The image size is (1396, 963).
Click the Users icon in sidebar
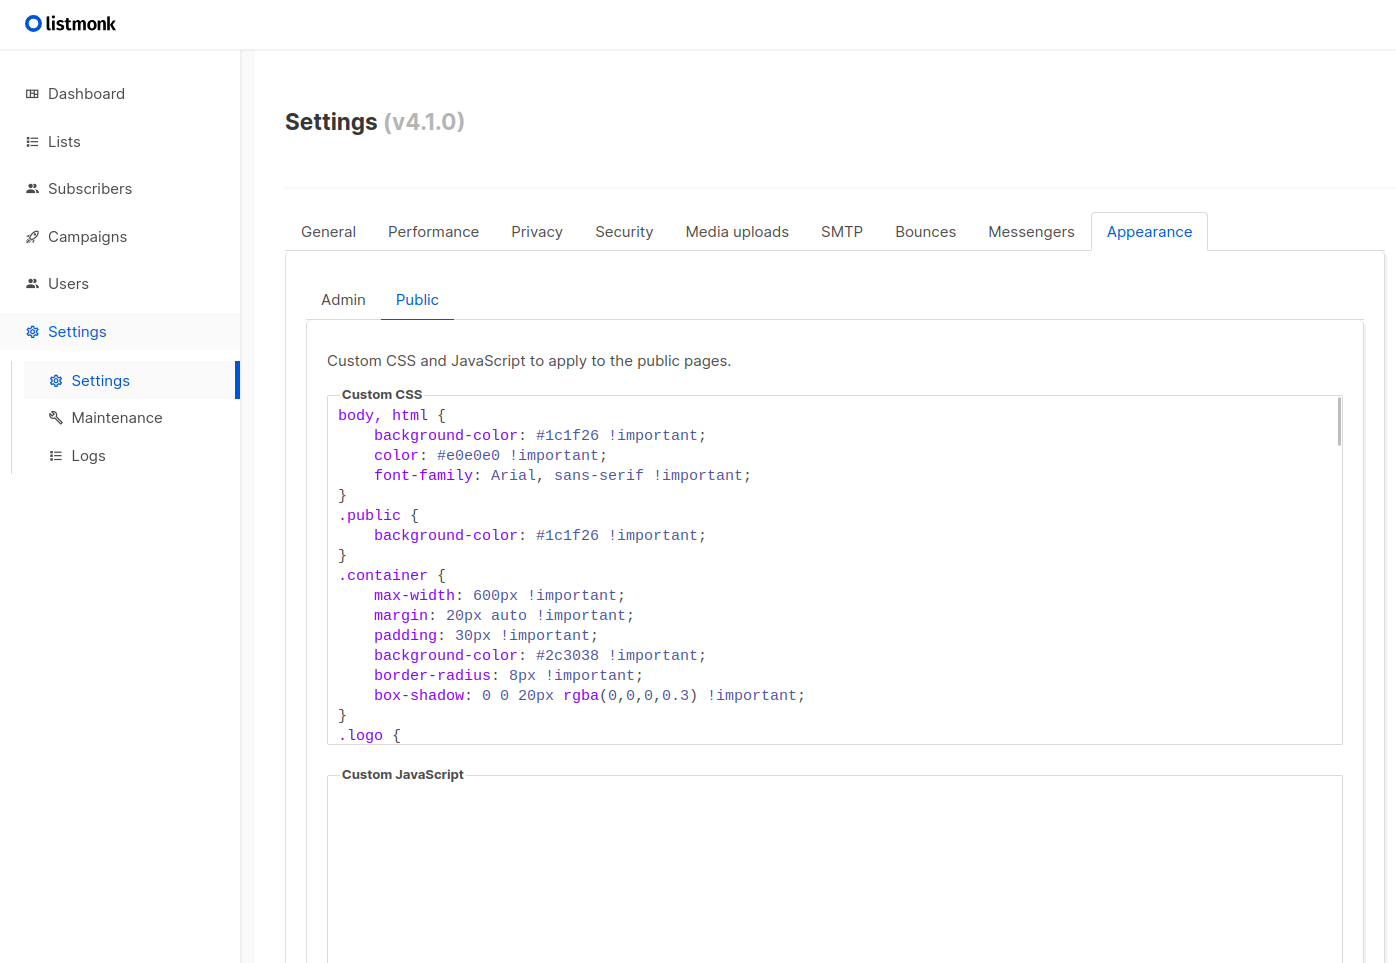(x=32, y=284)
